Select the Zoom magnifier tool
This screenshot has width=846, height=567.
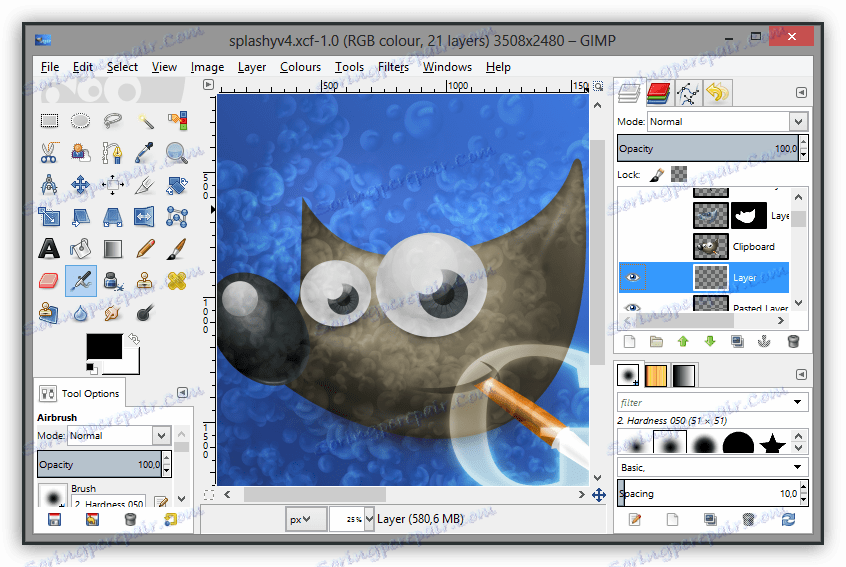coord(177,153)
